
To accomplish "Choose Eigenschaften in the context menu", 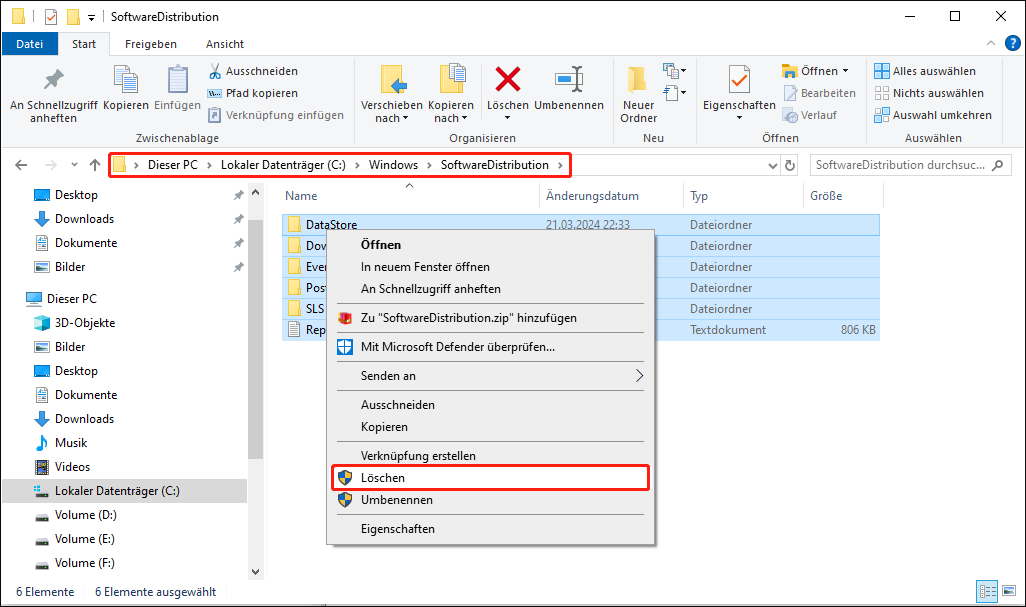I will pyautogui.click(x=489, y=529).
